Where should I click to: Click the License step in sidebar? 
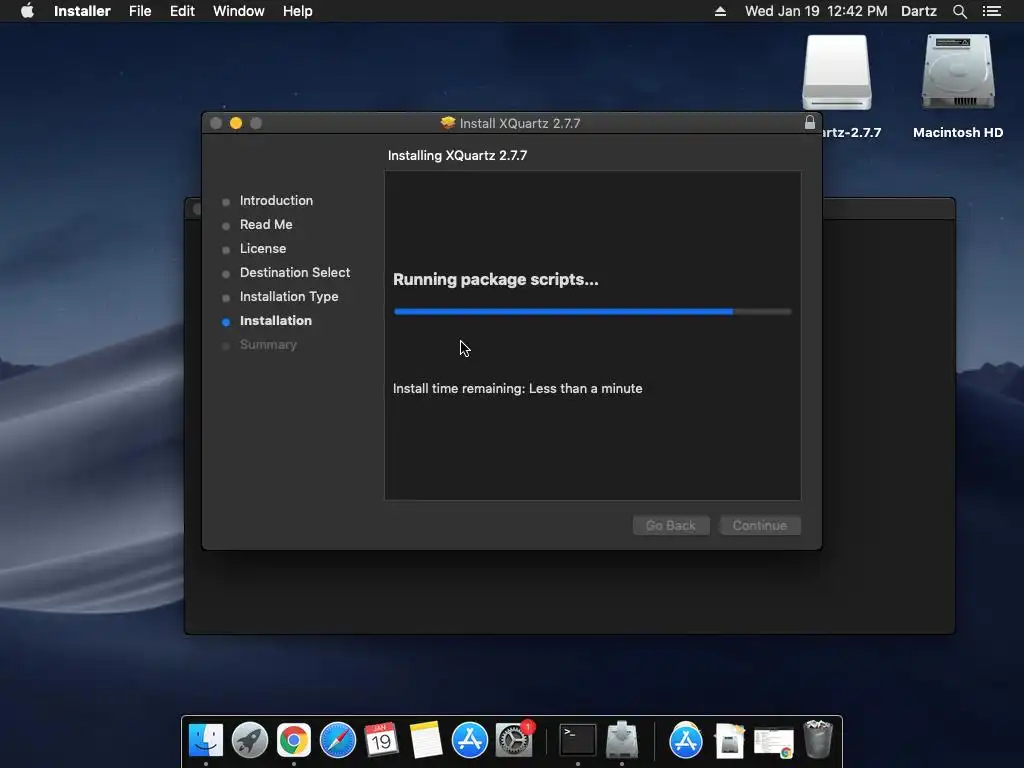coord(263,249)
